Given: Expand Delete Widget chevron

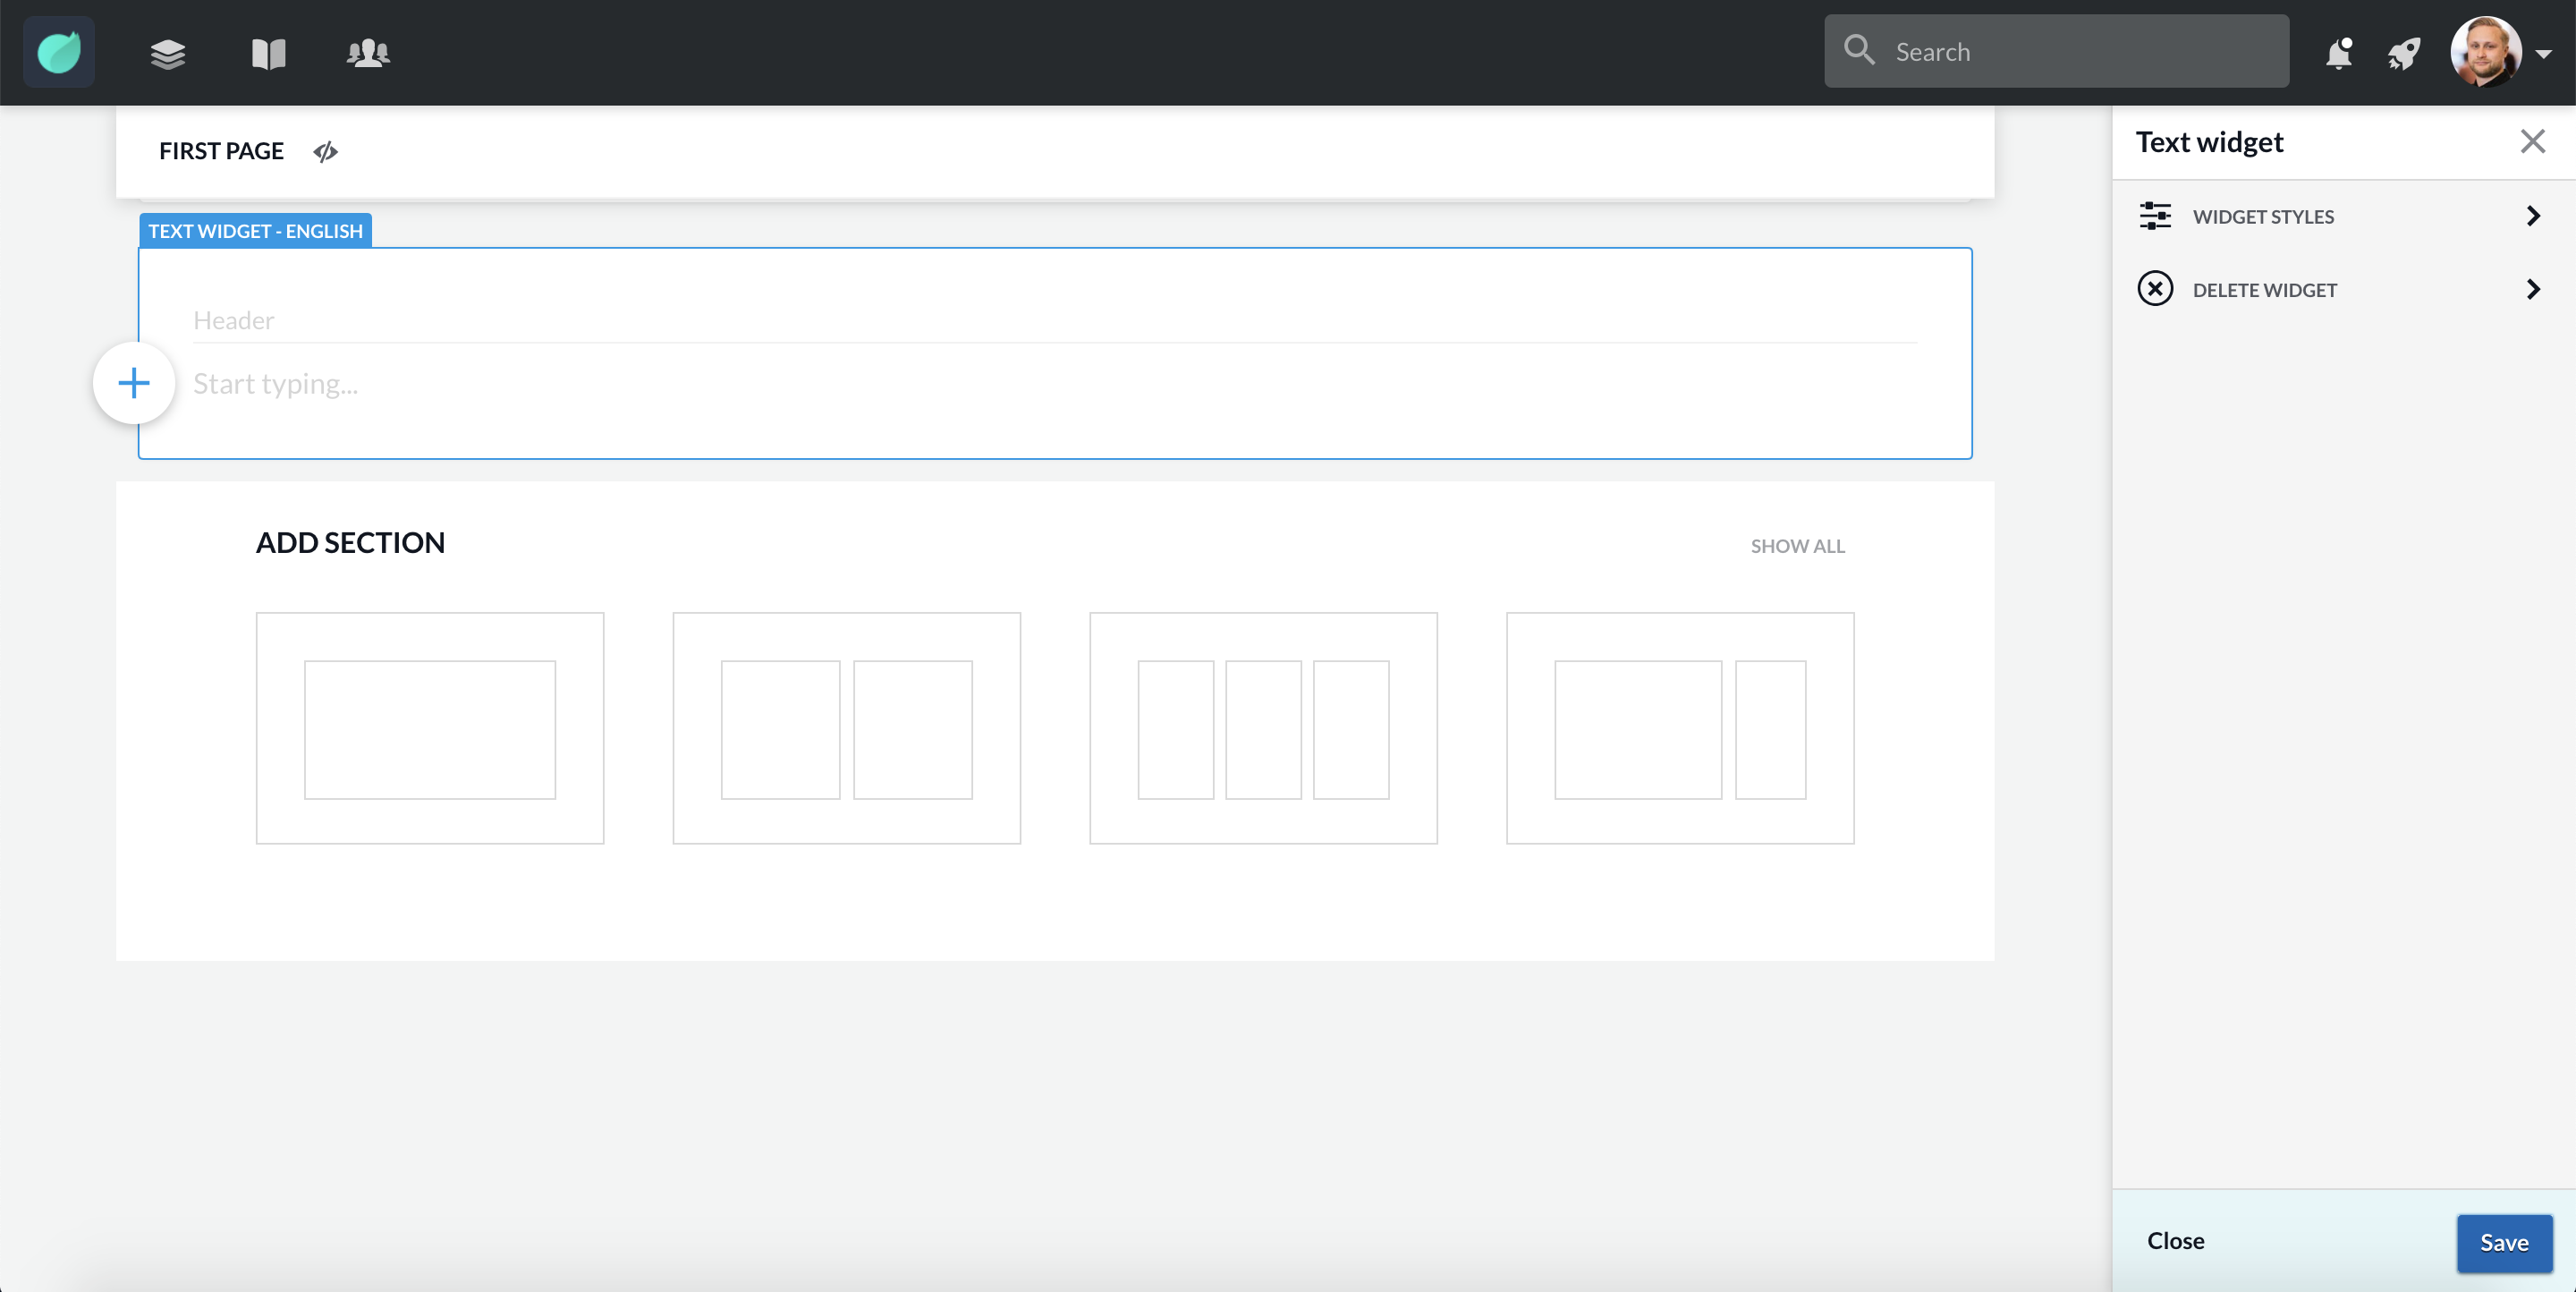Looking at the screenshot, I should tap(2532, 289).
